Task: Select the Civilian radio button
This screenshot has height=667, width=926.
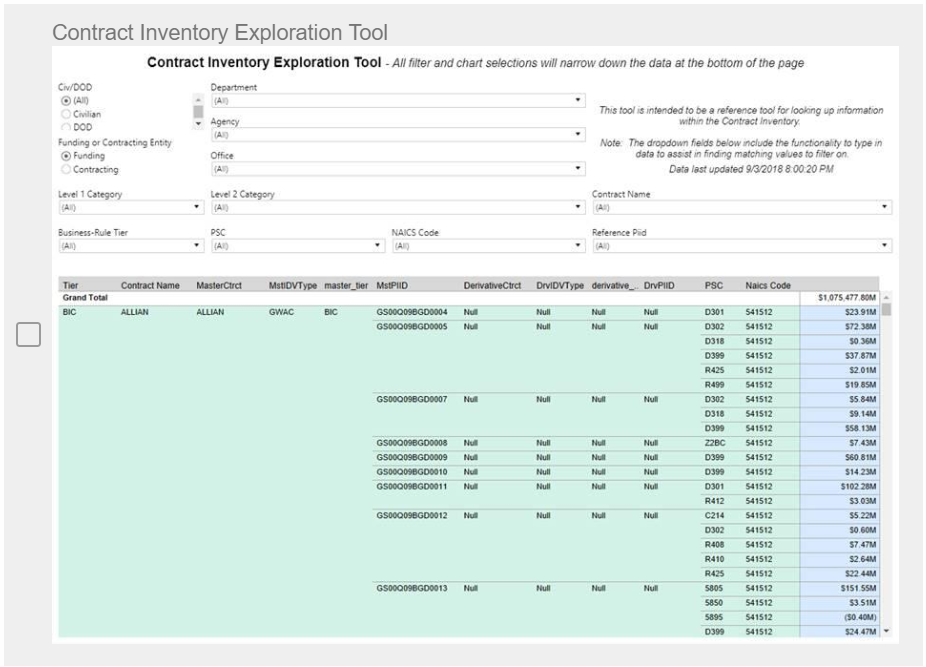Action: (x=65, y=113)
